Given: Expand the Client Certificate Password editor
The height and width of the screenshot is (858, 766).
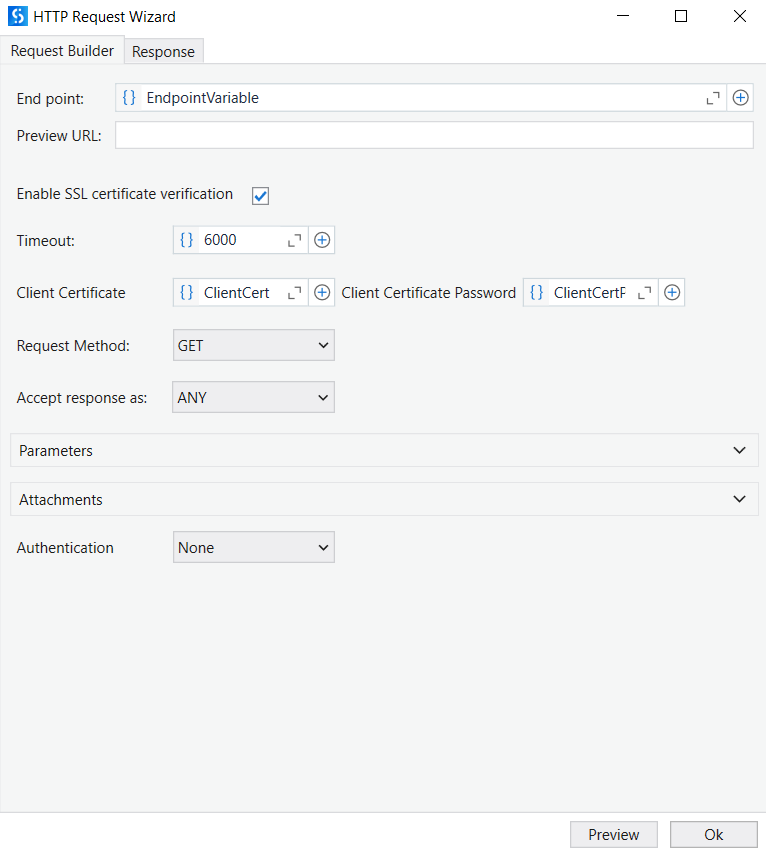Looking at the screenshot, I should click(x=645, y=293).
